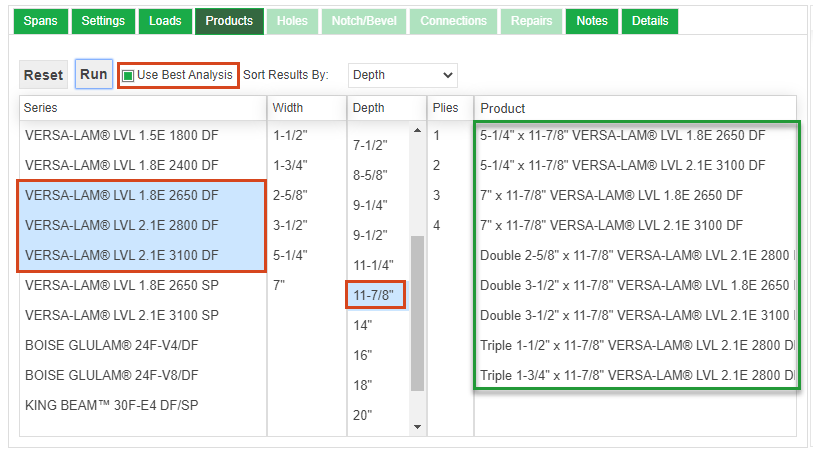813x452 pixels.
Task: Open the Notch/Bevel tab
Action: tap(364, 21)
